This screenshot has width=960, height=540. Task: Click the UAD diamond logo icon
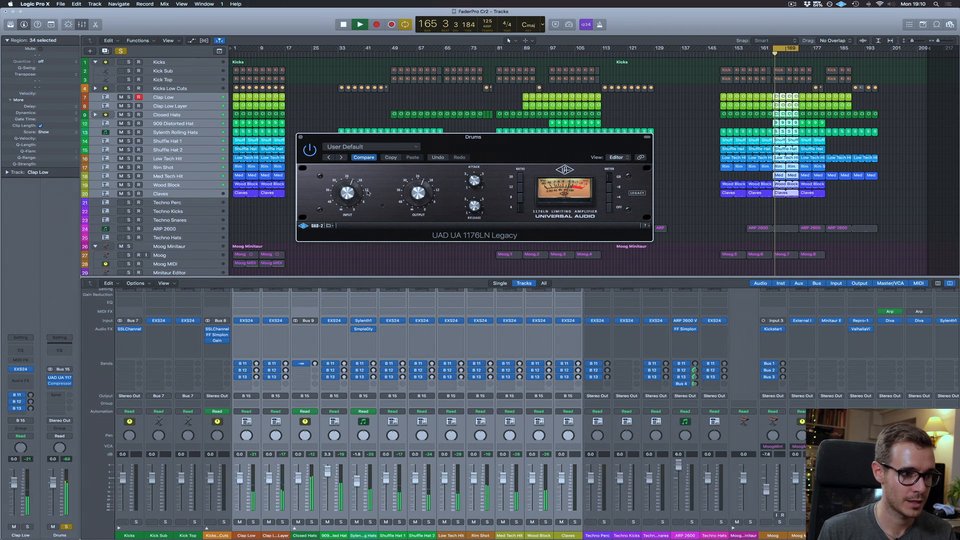[x=304, y=225]
